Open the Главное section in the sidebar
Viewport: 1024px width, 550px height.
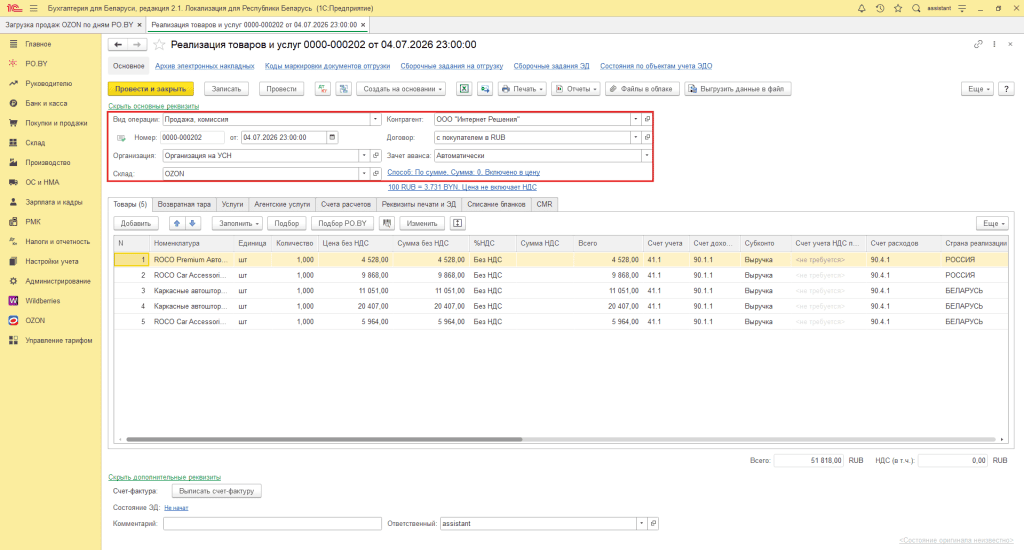click(38, 44)
